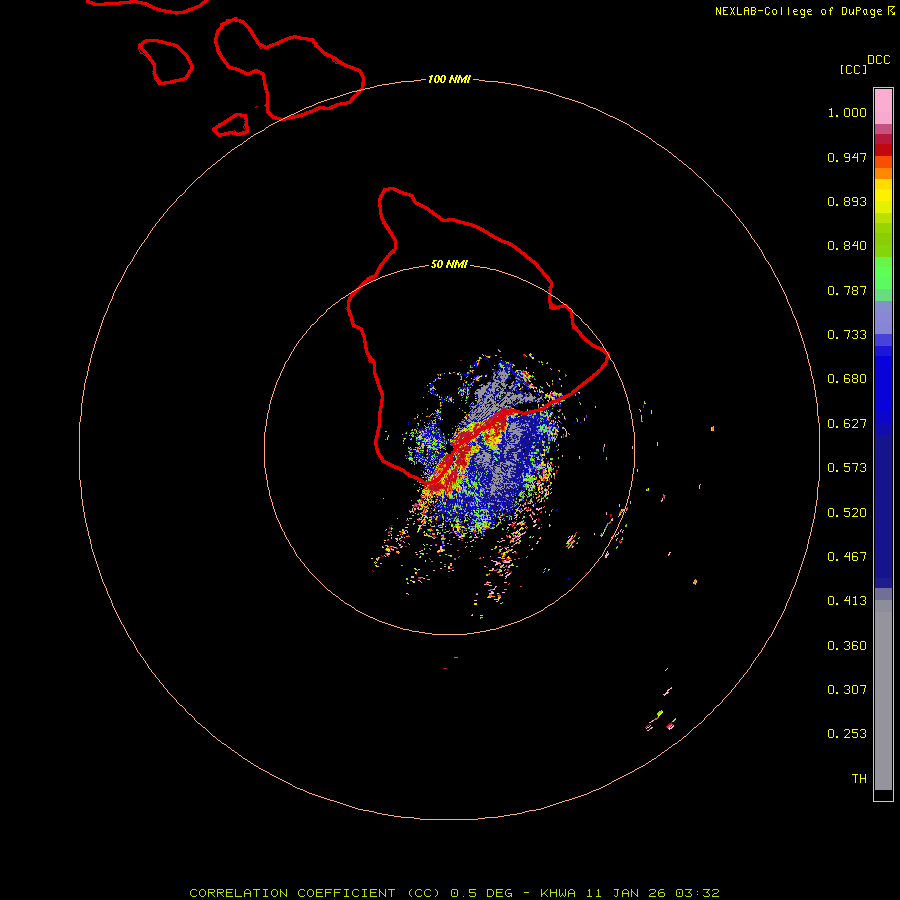Image resolution: width=900 pixels, height=900 pixels.
Task: Click the 0.627 scale value
Action: (847, 424)
